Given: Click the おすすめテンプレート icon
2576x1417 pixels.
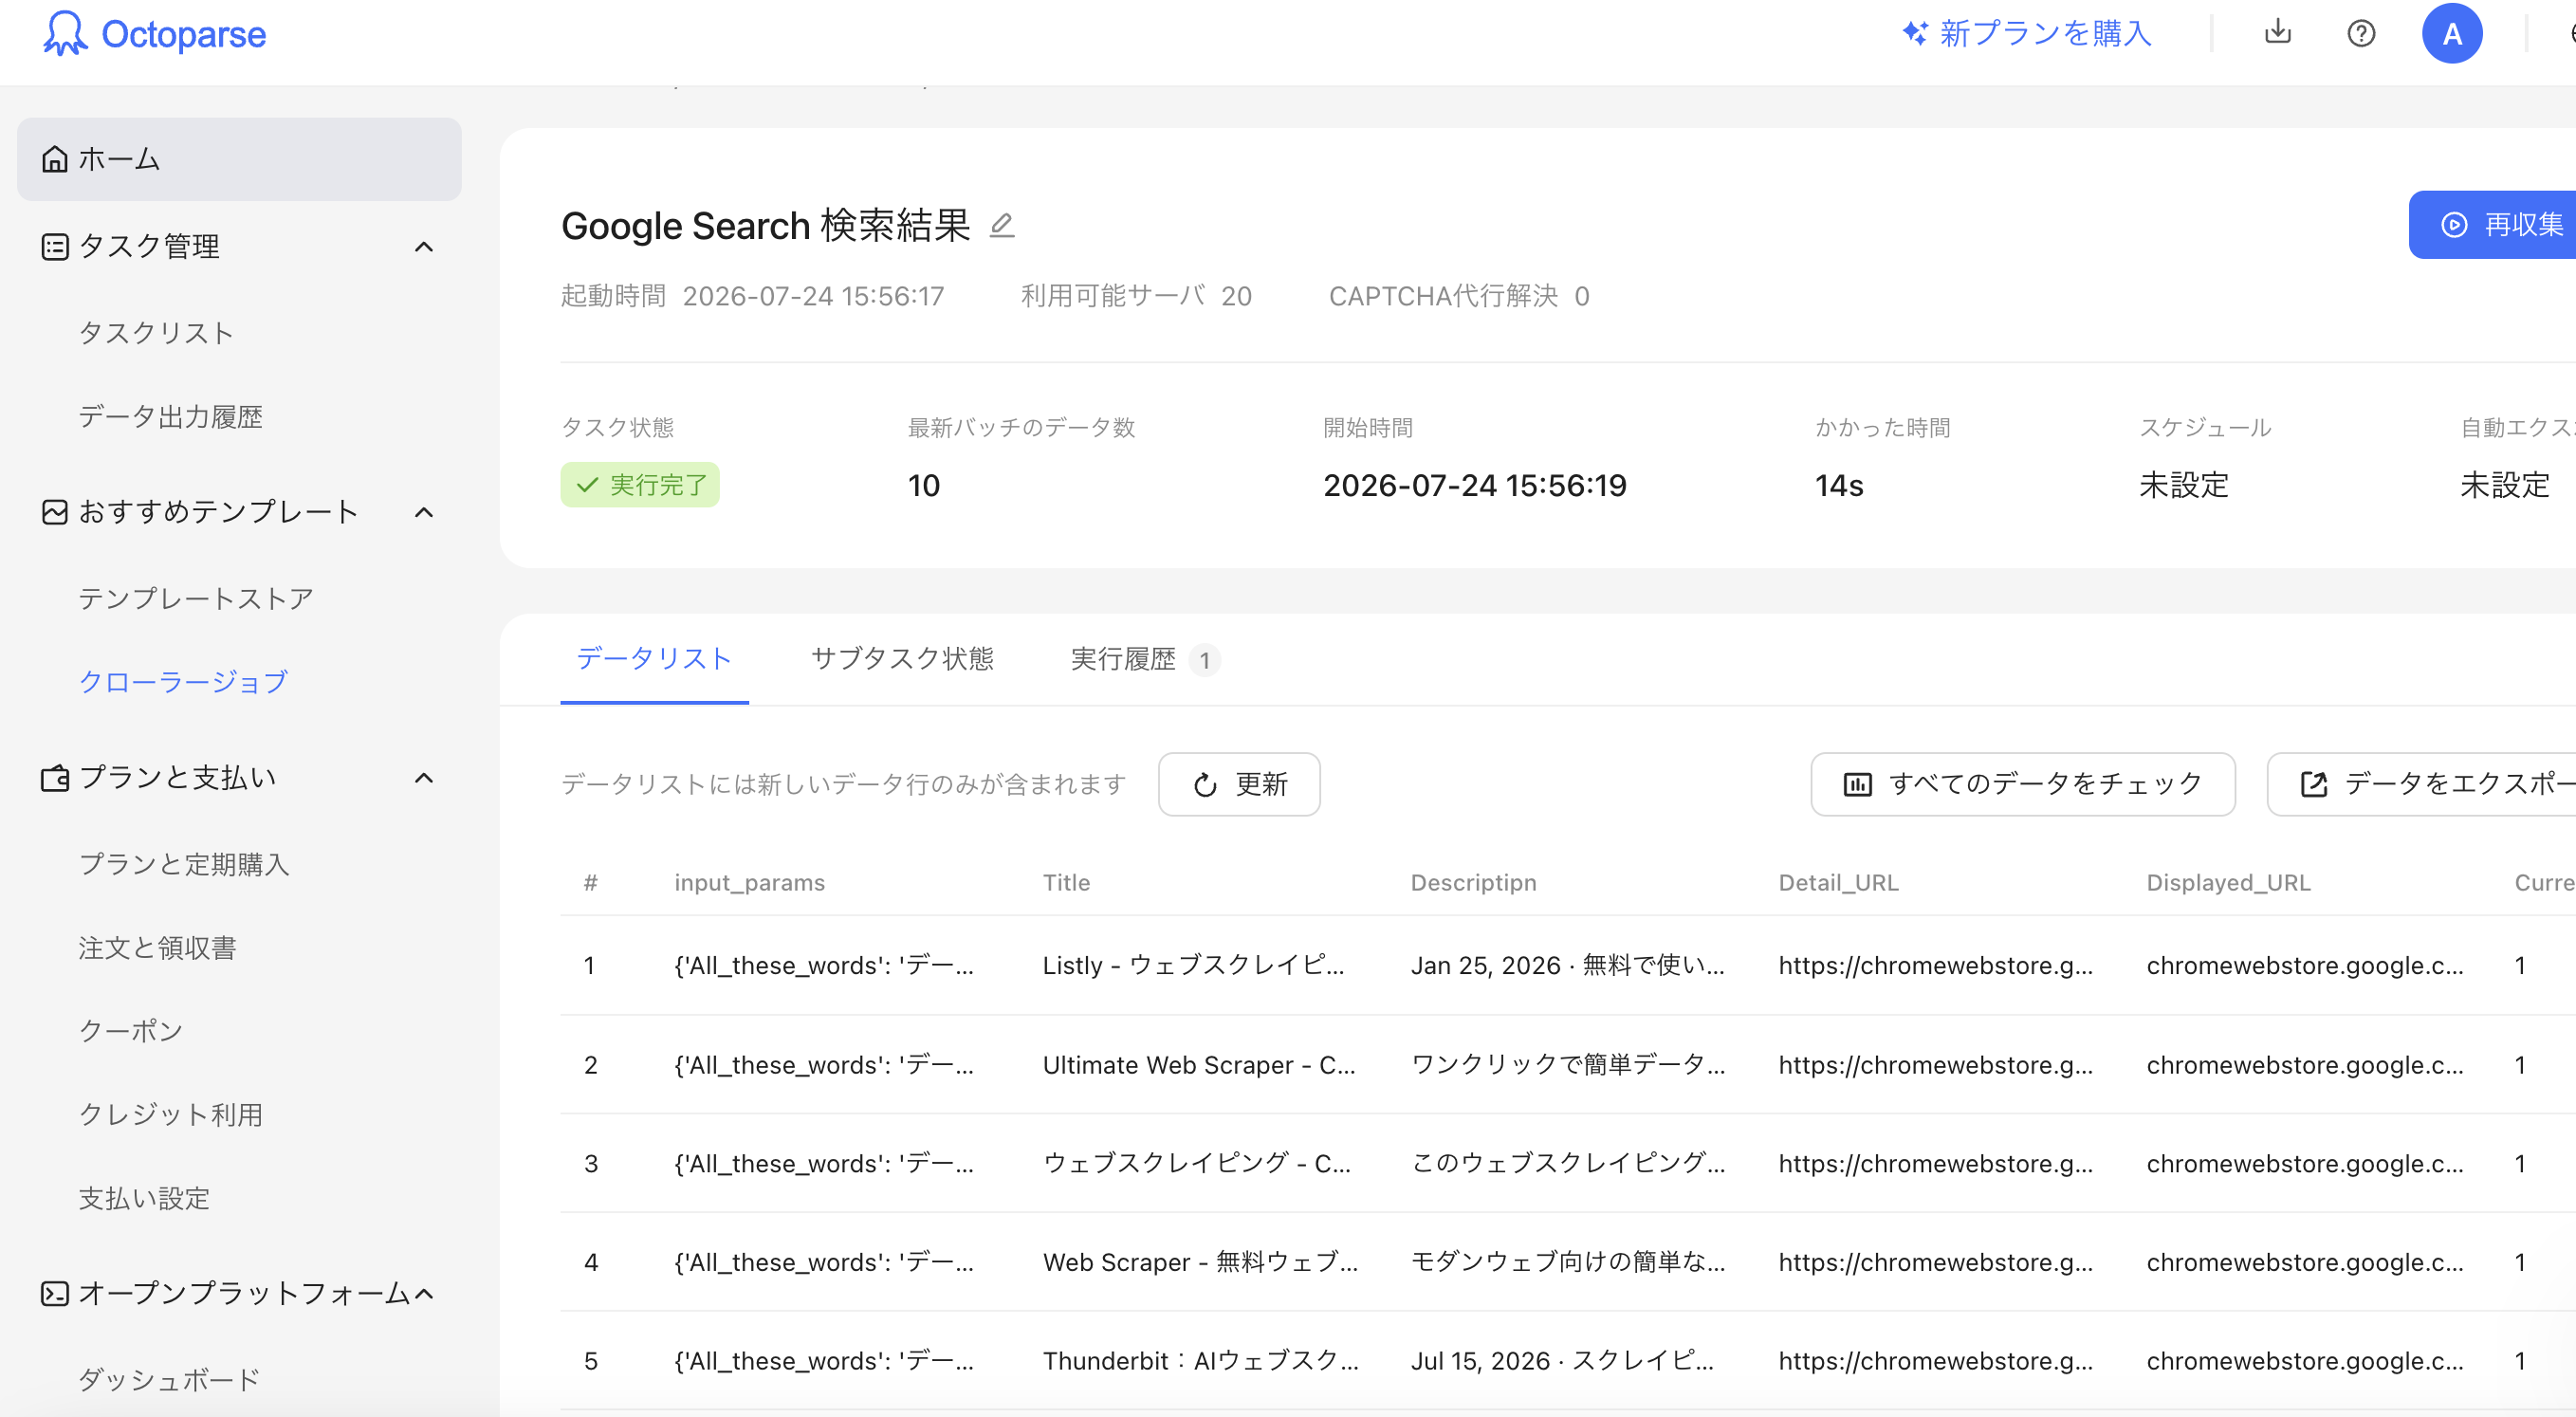Looking at the screenshot, I should (55, 512).
